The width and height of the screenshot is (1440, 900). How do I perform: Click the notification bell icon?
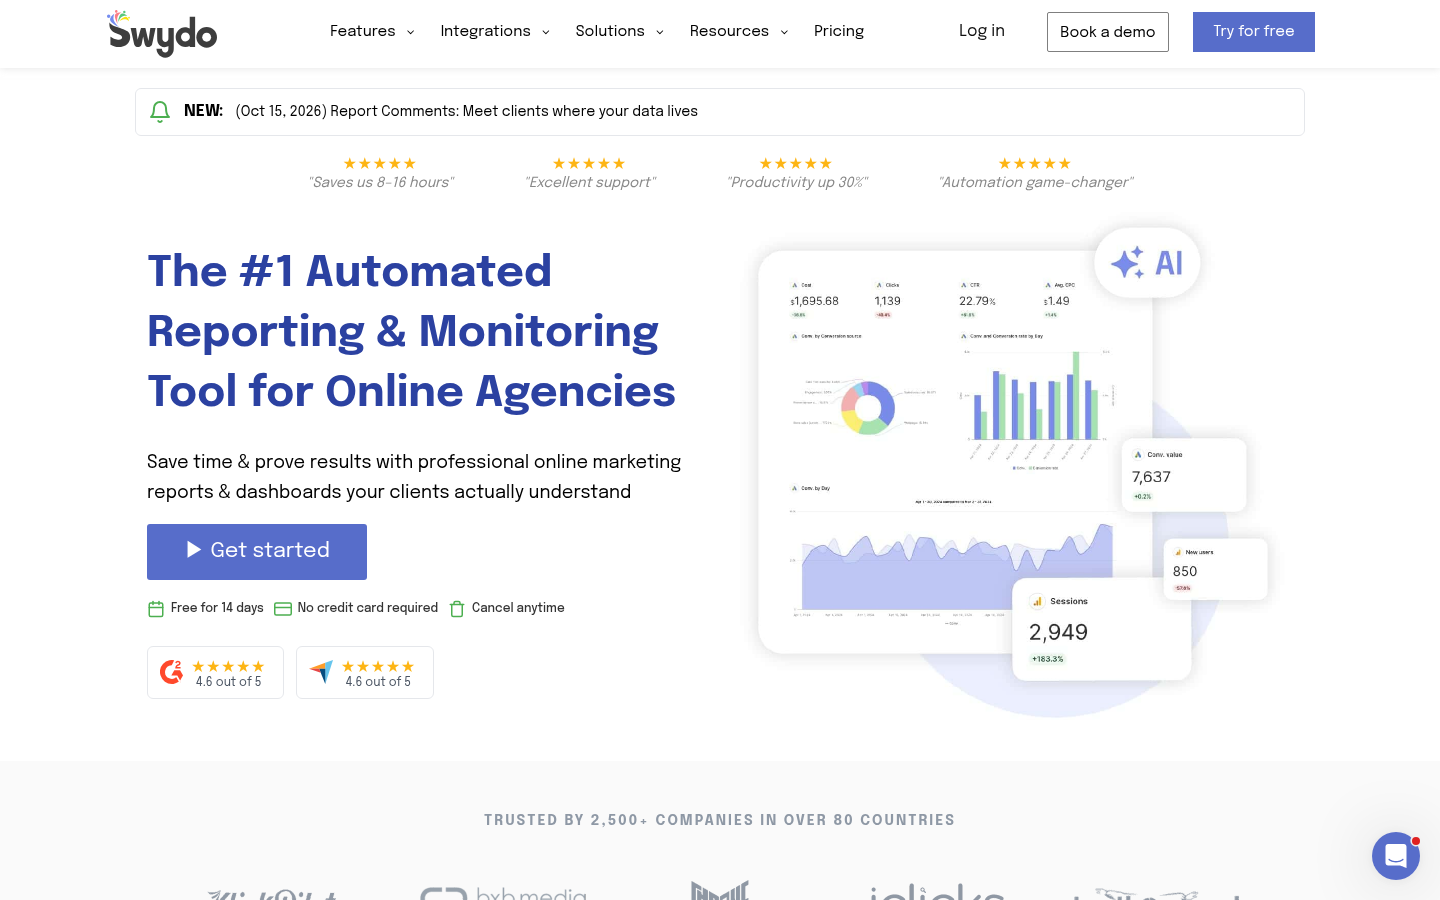(x=160, y=112)
